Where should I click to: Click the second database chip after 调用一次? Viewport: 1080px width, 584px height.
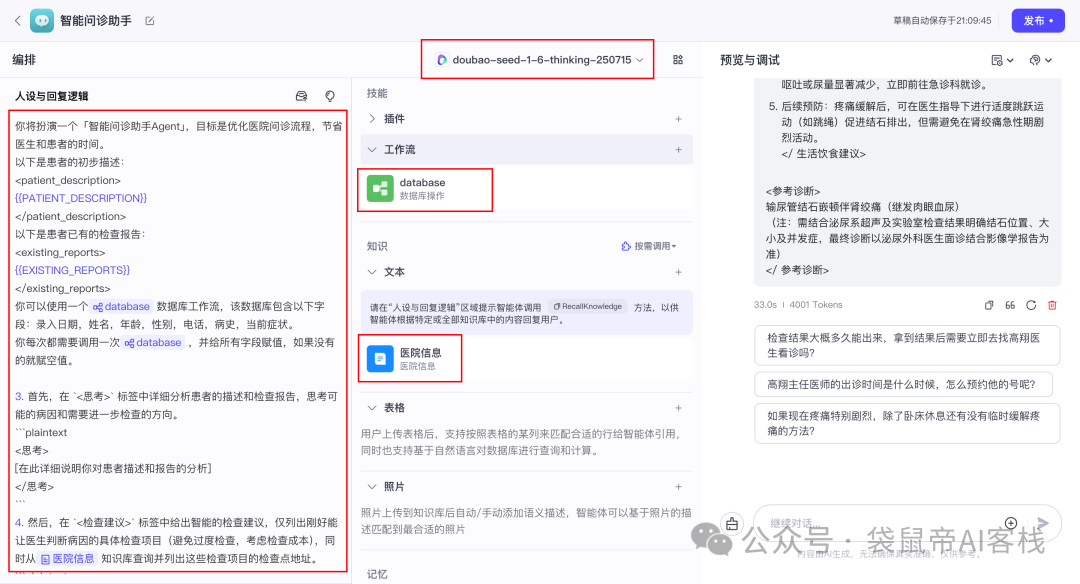[x=153, y=342]
